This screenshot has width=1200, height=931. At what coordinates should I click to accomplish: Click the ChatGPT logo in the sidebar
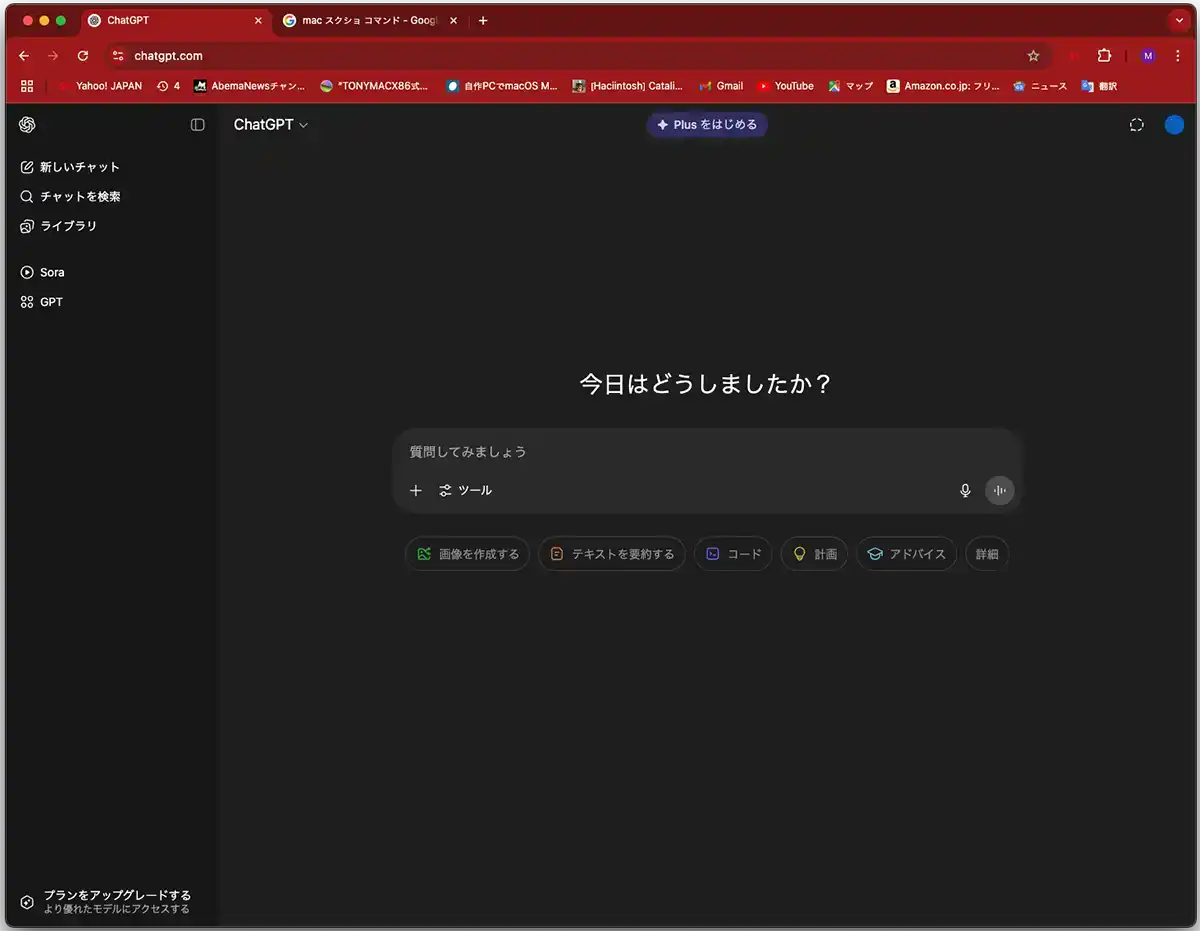[27, 125]
